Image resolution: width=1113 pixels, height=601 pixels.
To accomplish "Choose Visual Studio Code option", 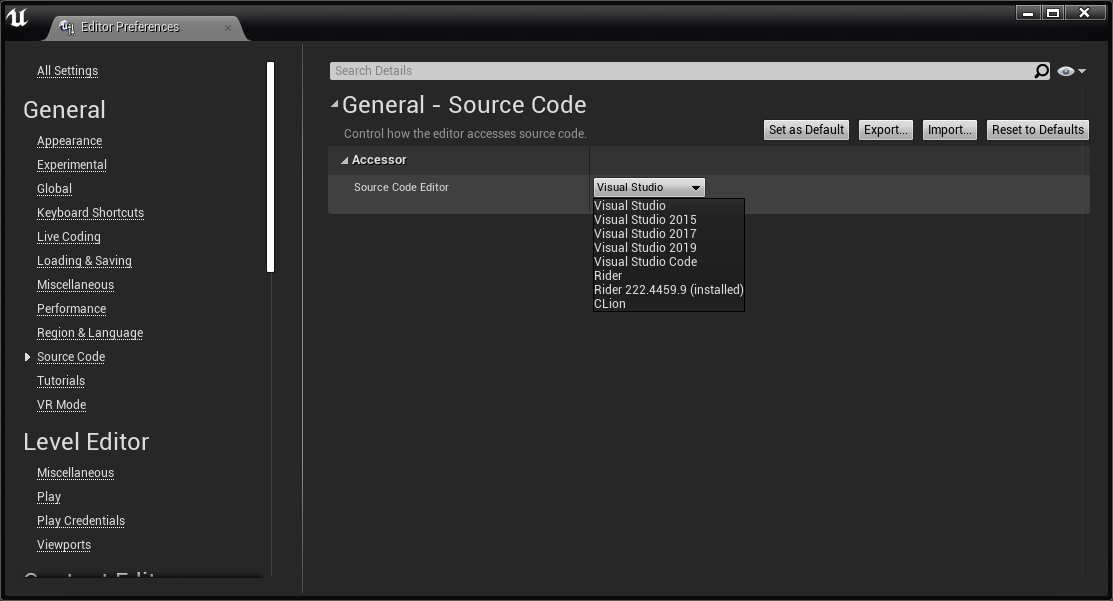I will tap(645, 262).
